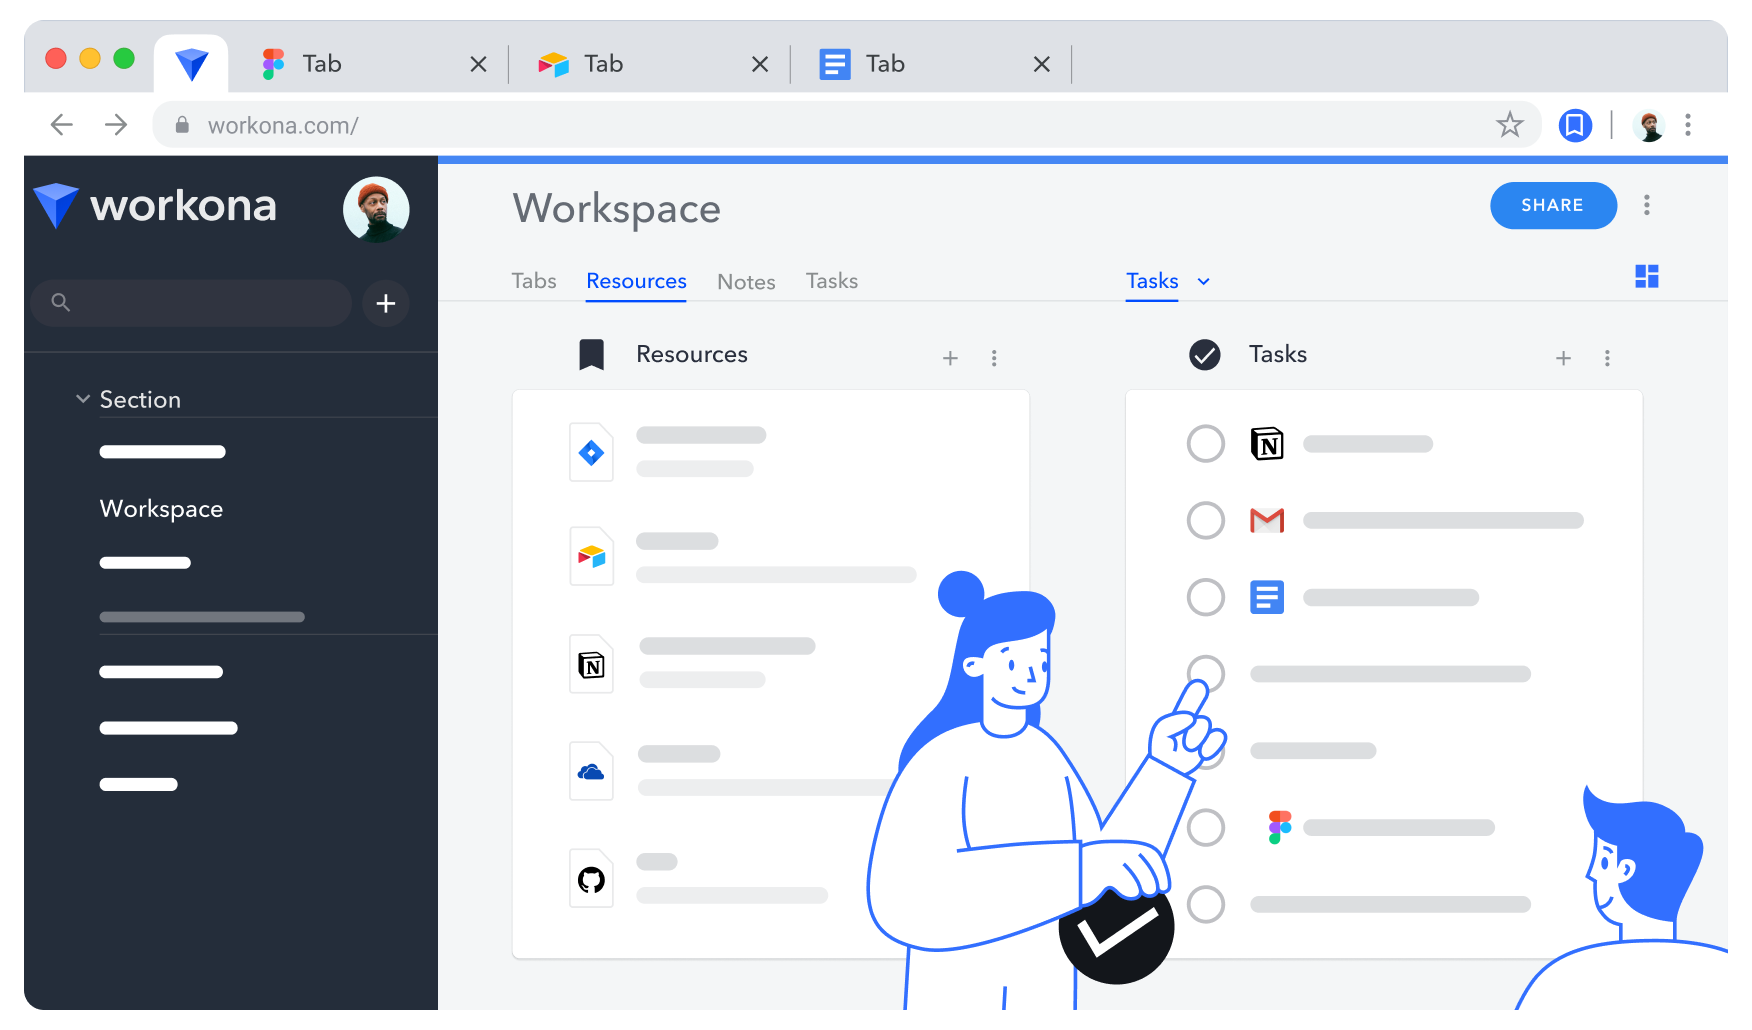Screen dimensions: 1752x1030
Task: Check off the Notion task
Action: pos(1206,444)
